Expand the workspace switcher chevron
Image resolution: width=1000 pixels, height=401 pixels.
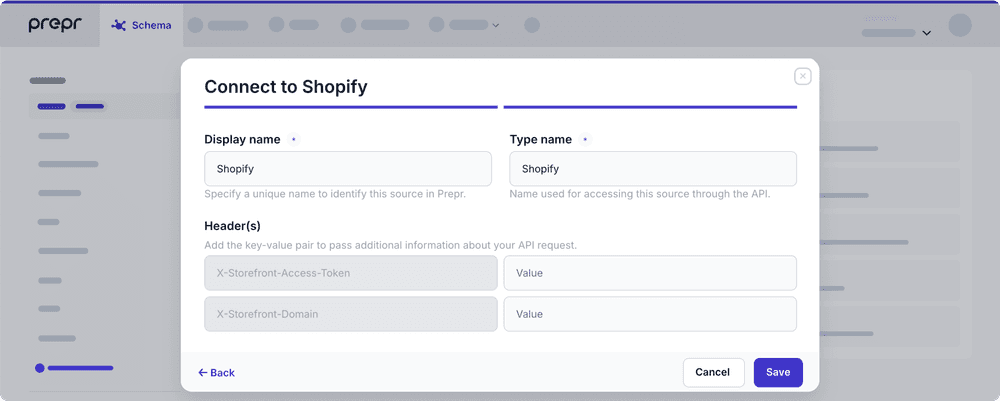927,33
